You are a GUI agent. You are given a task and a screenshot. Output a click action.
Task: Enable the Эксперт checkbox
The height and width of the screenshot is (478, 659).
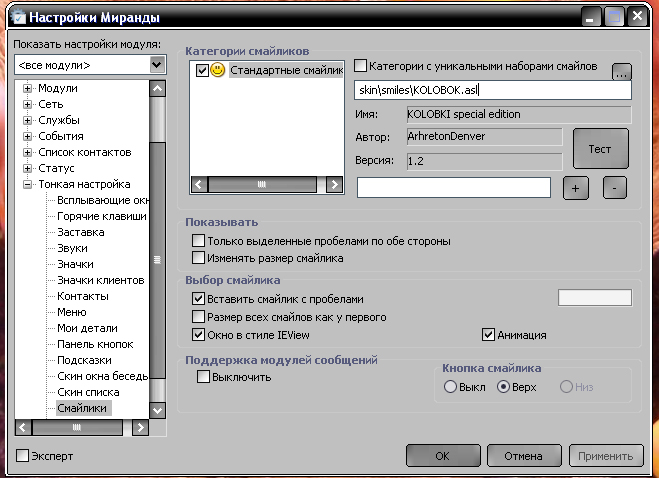[x=23, y=456]
